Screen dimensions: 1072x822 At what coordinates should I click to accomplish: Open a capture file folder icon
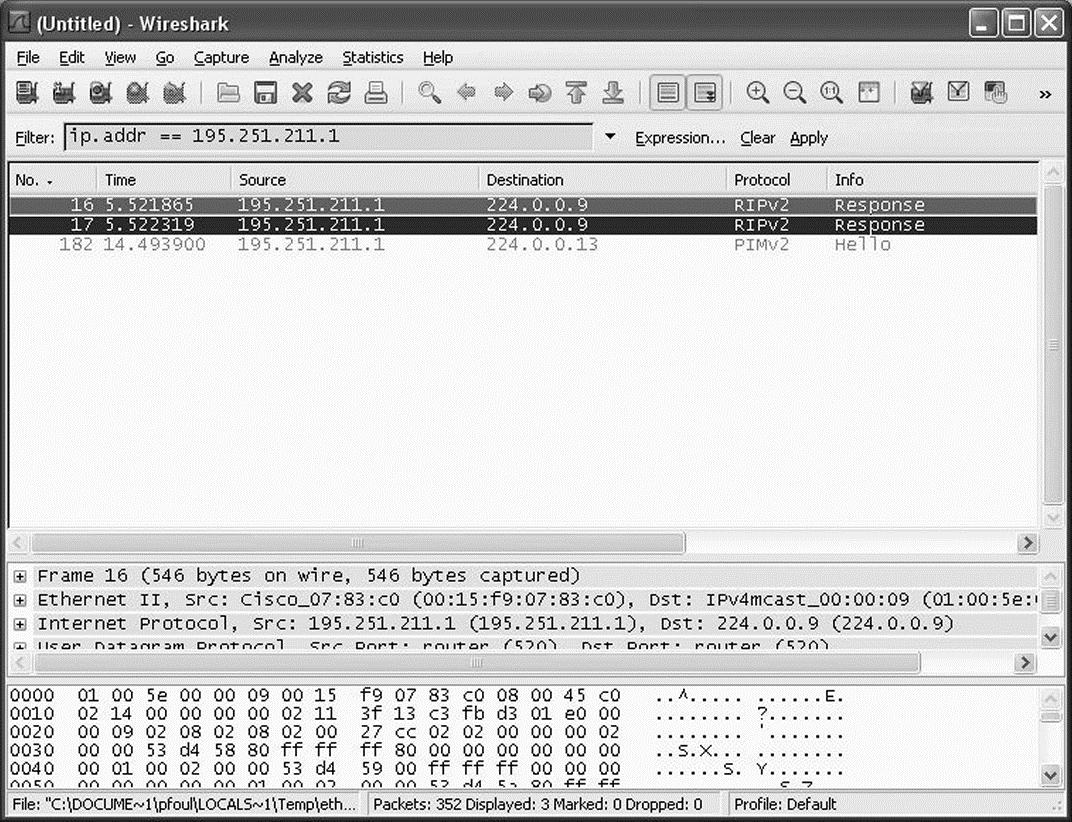click(x=228, y=92)
